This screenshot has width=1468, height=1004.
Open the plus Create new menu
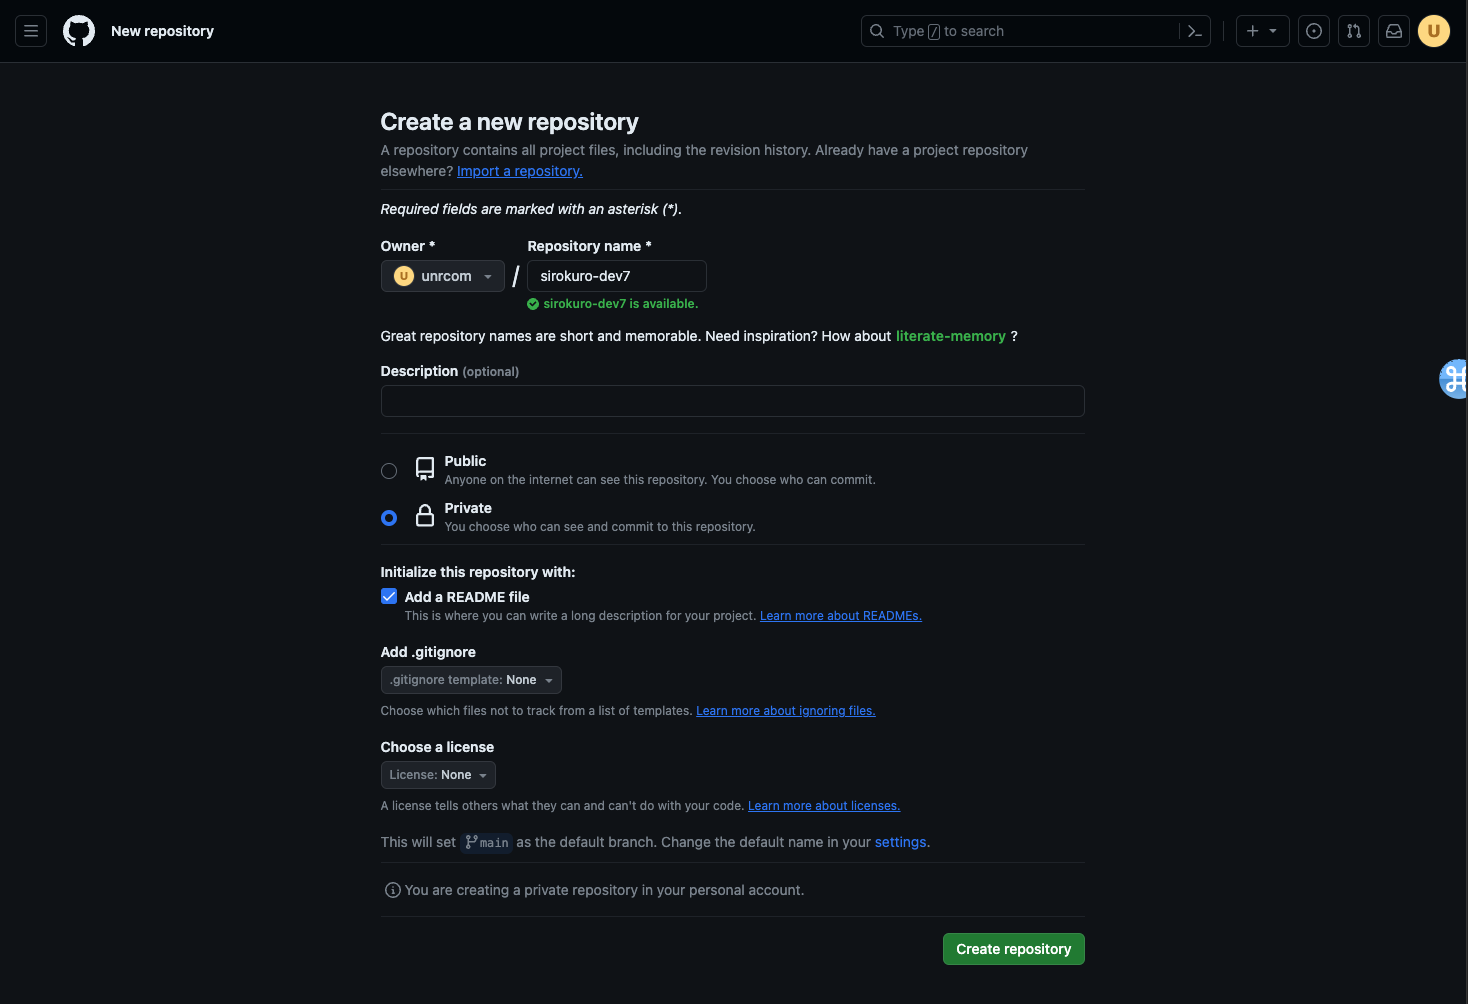(x=1262, y=31)
